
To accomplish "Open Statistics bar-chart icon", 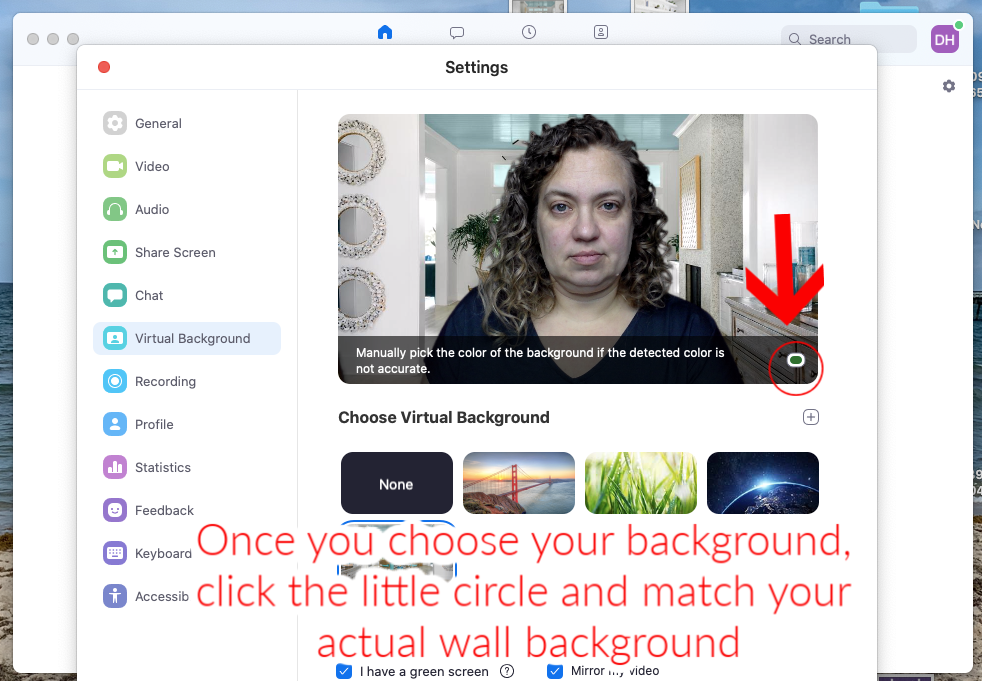I will (115, 467).
